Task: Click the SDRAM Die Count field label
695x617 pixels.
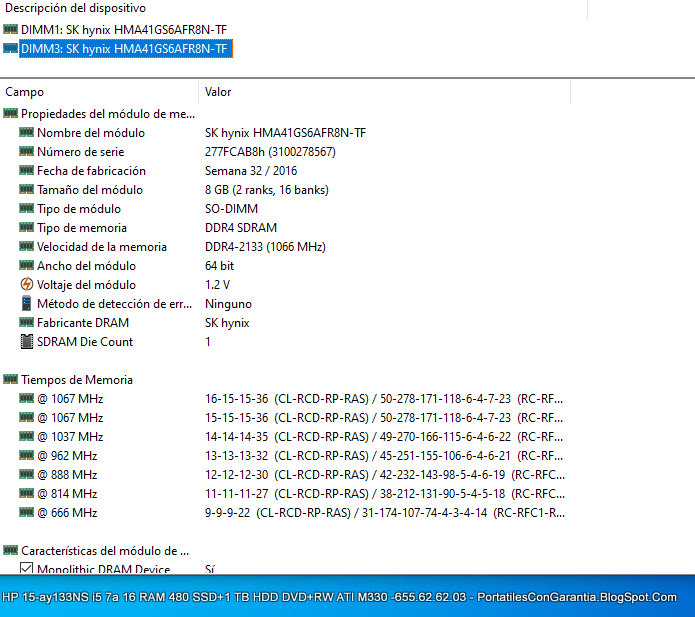Action: (85, 342)
